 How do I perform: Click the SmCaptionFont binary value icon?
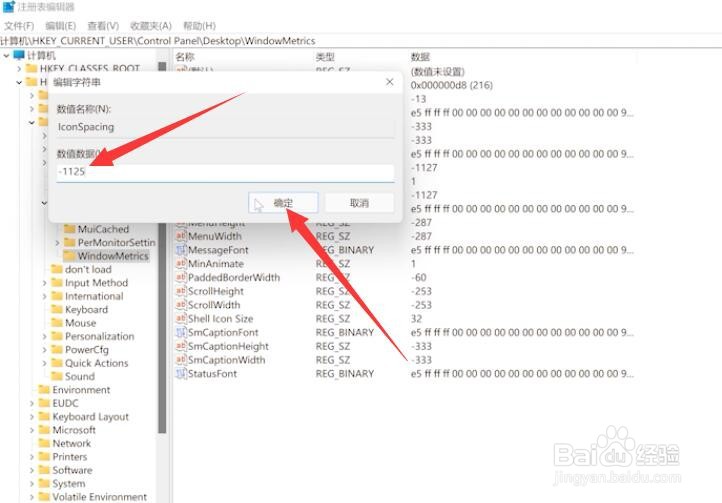(x=181, y=332)
